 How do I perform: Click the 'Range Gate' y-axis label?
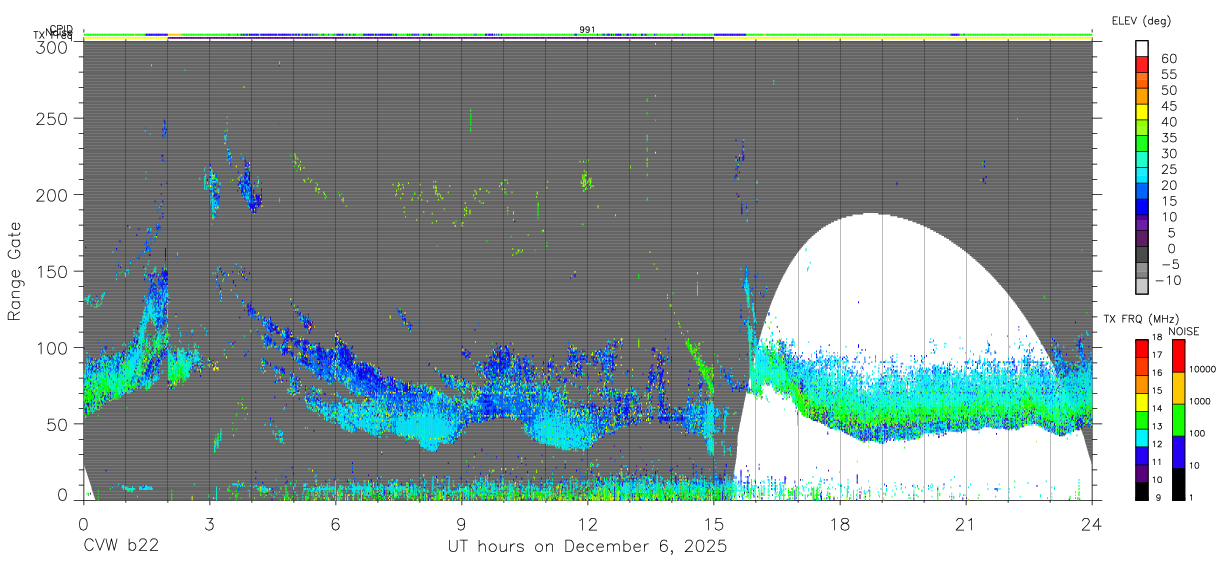tap(16, 273)
